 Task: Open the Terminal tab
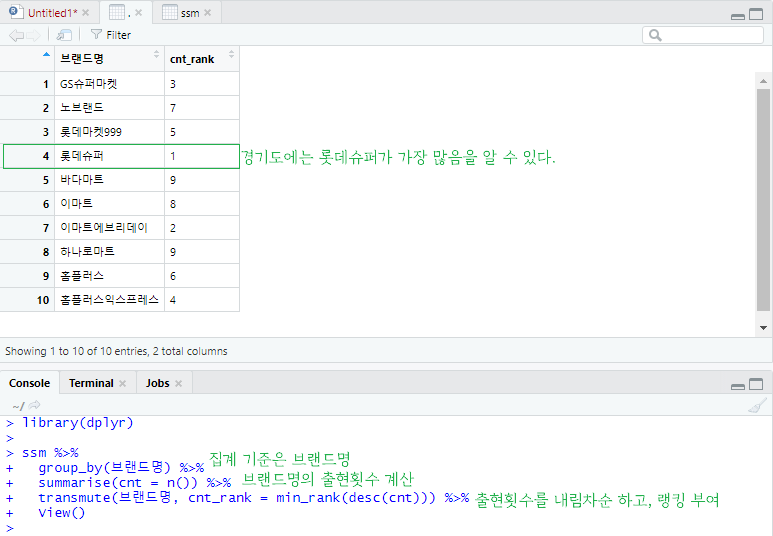tap(91, 383)
